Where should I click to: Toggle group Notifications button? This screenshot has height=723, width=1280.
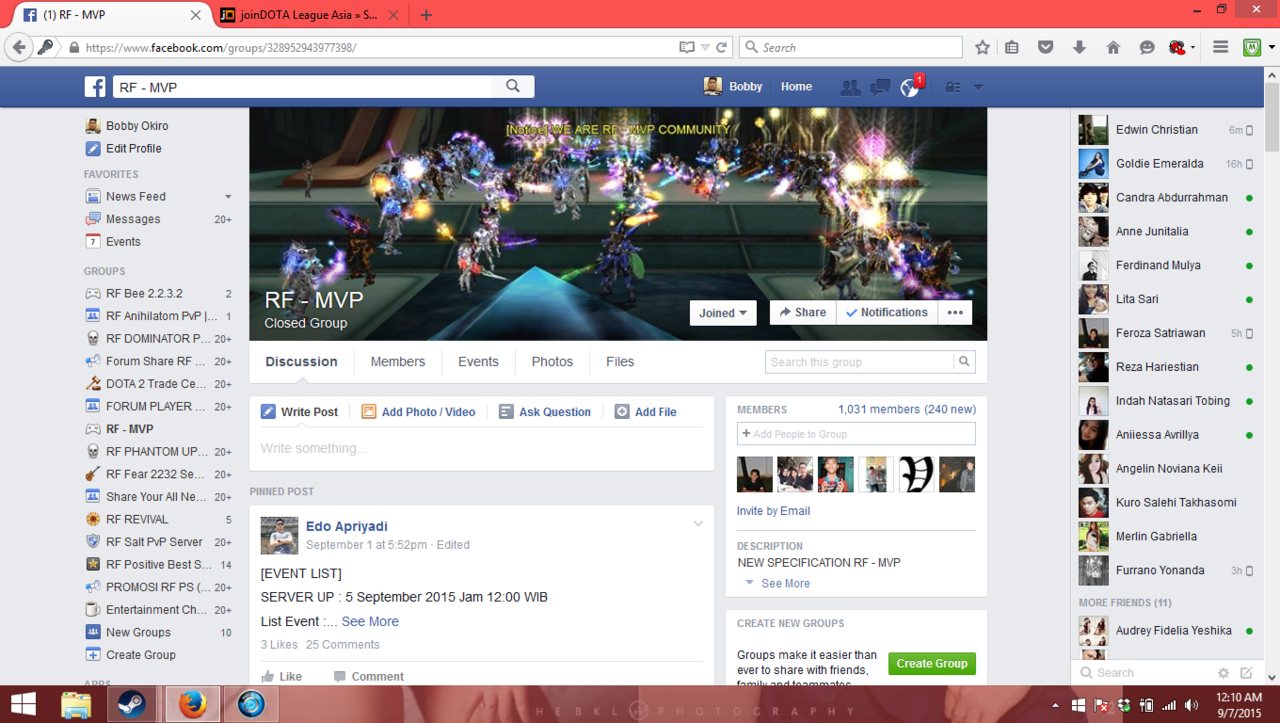[886, 313]
